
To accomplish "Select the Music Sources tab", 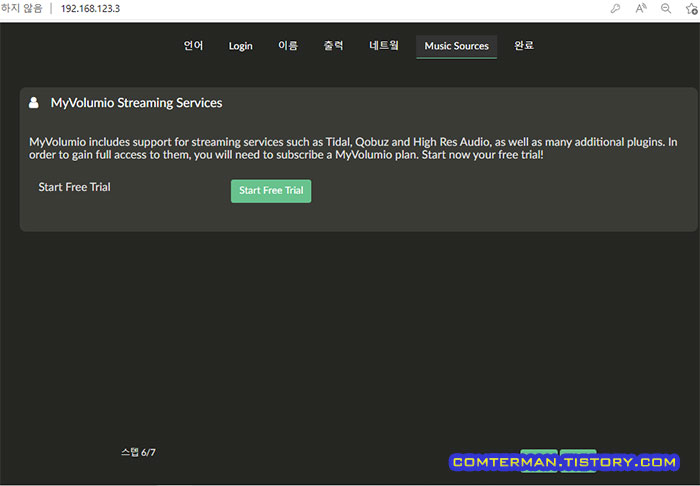I will tap(456, 46).
